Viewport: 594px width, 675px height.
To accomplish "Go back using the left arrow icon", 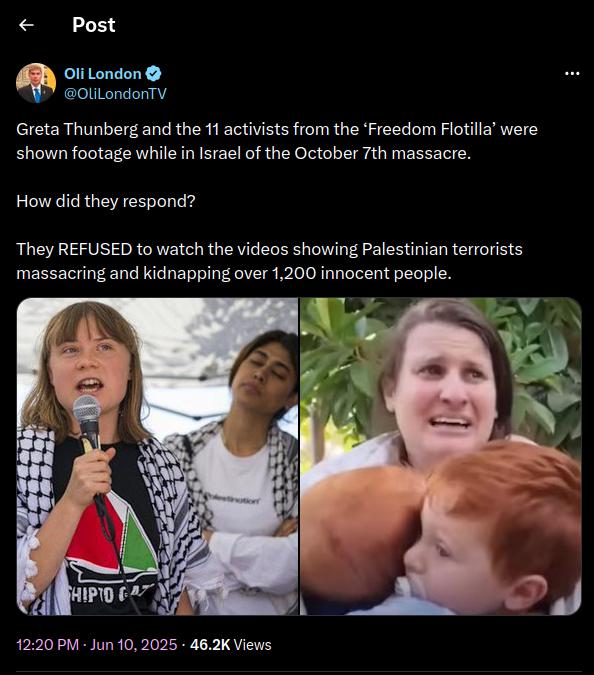I will 26,25.
